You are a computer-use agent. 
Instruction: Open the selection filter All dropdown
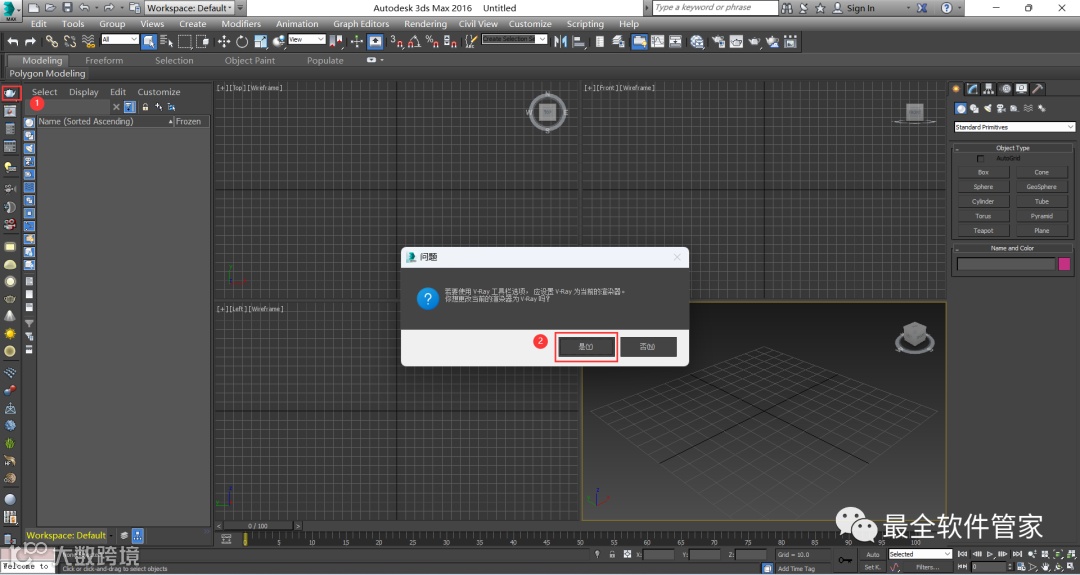(x=120, y=40)
